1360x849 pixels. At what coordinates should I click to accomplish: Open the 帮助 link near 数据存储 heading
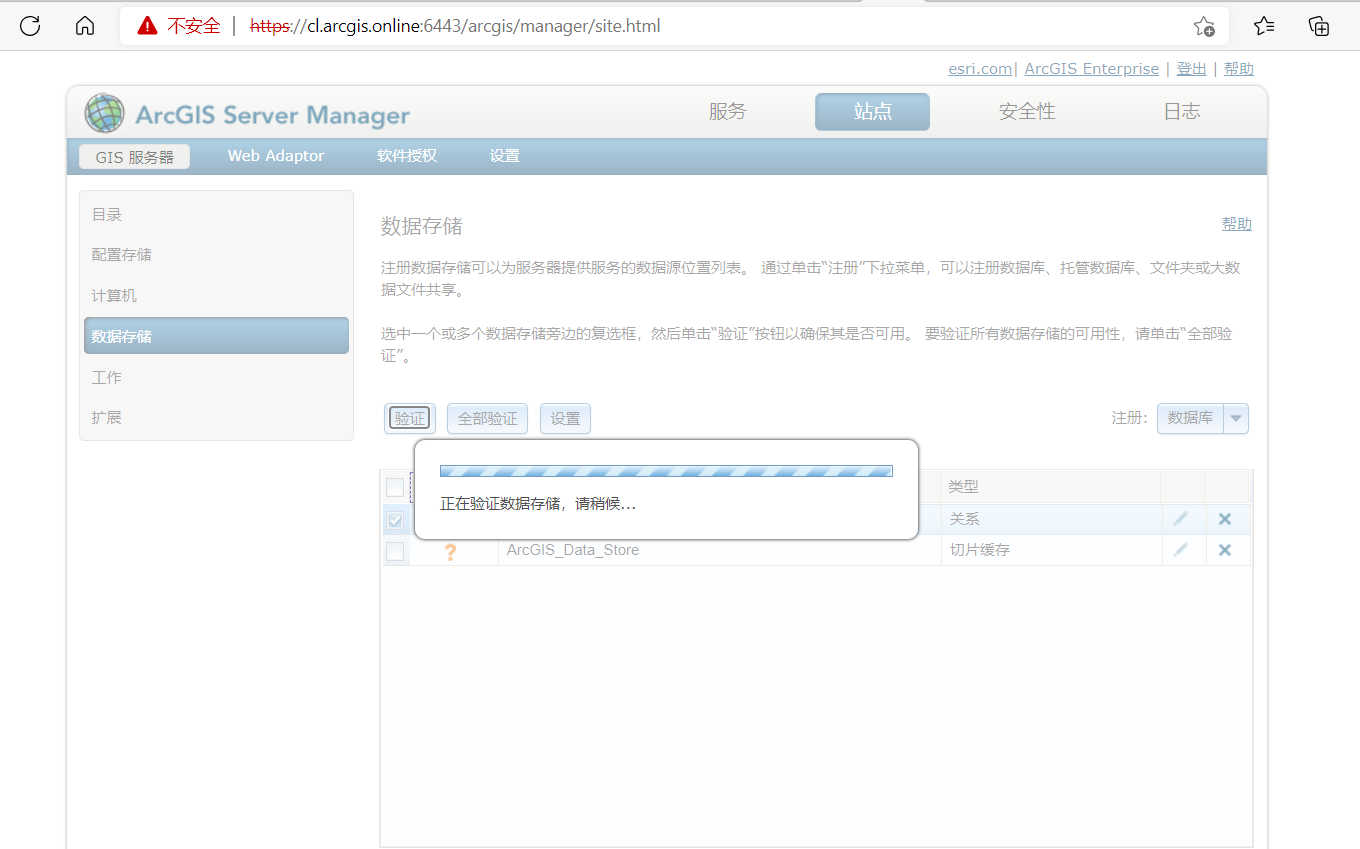pyautogui.click(x=1236, y=223)
